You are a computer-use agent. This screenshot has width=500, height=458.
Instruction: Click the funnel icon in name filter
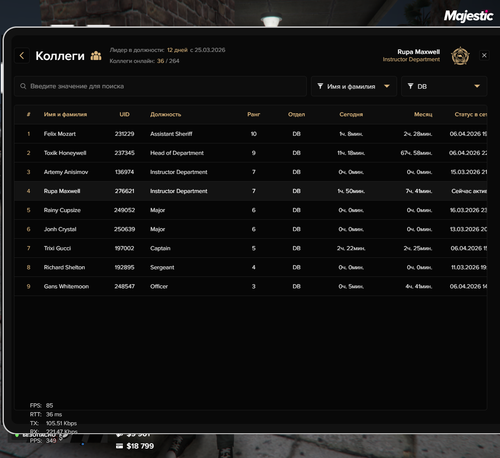coord(320,86)
